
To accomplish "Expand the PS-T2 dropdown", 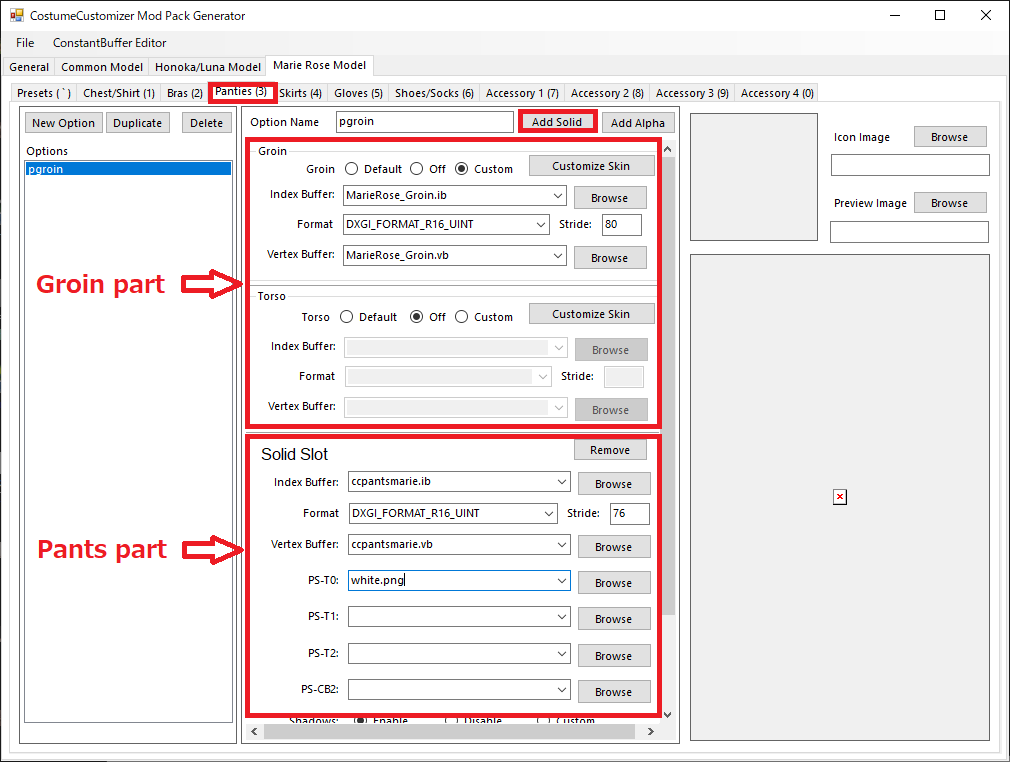I will [562, 653].
